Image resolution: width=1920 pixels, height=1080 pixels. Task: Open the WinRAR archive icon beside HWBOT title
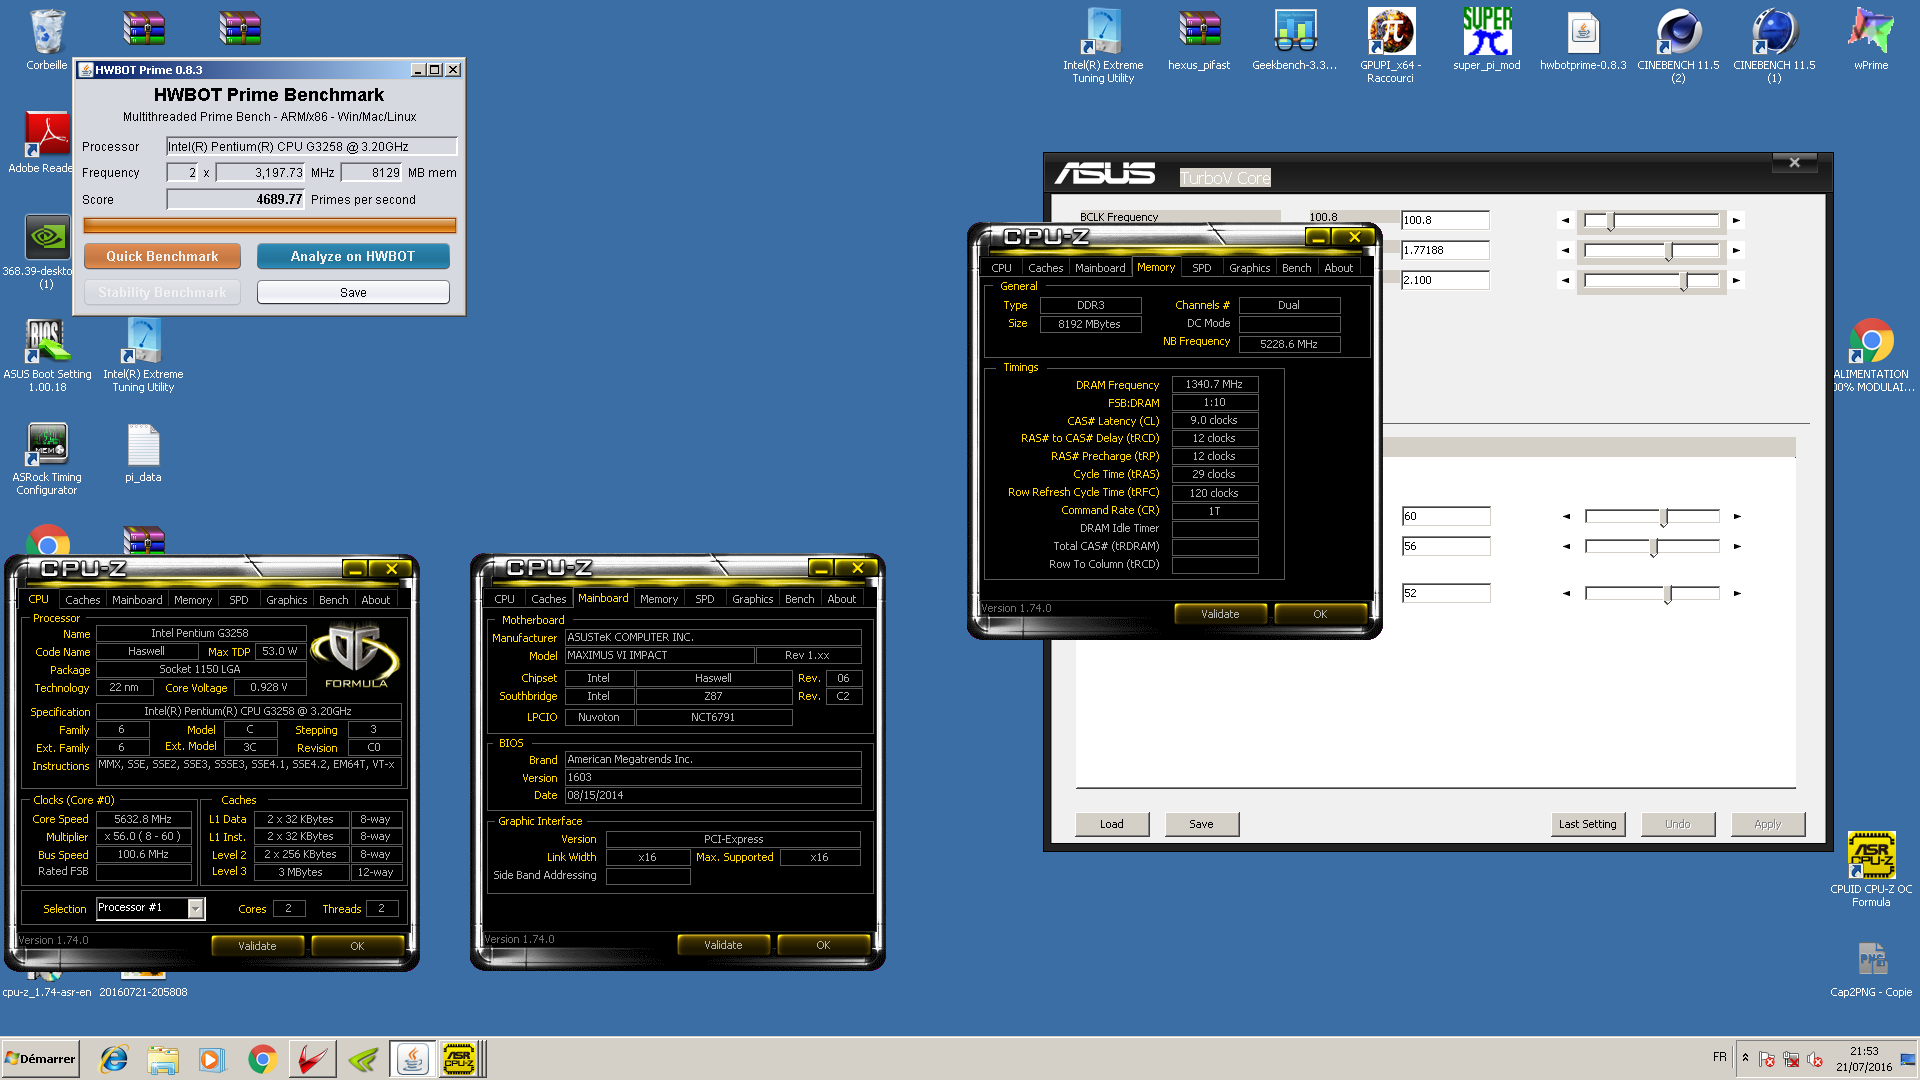click(x=144, y=28)
